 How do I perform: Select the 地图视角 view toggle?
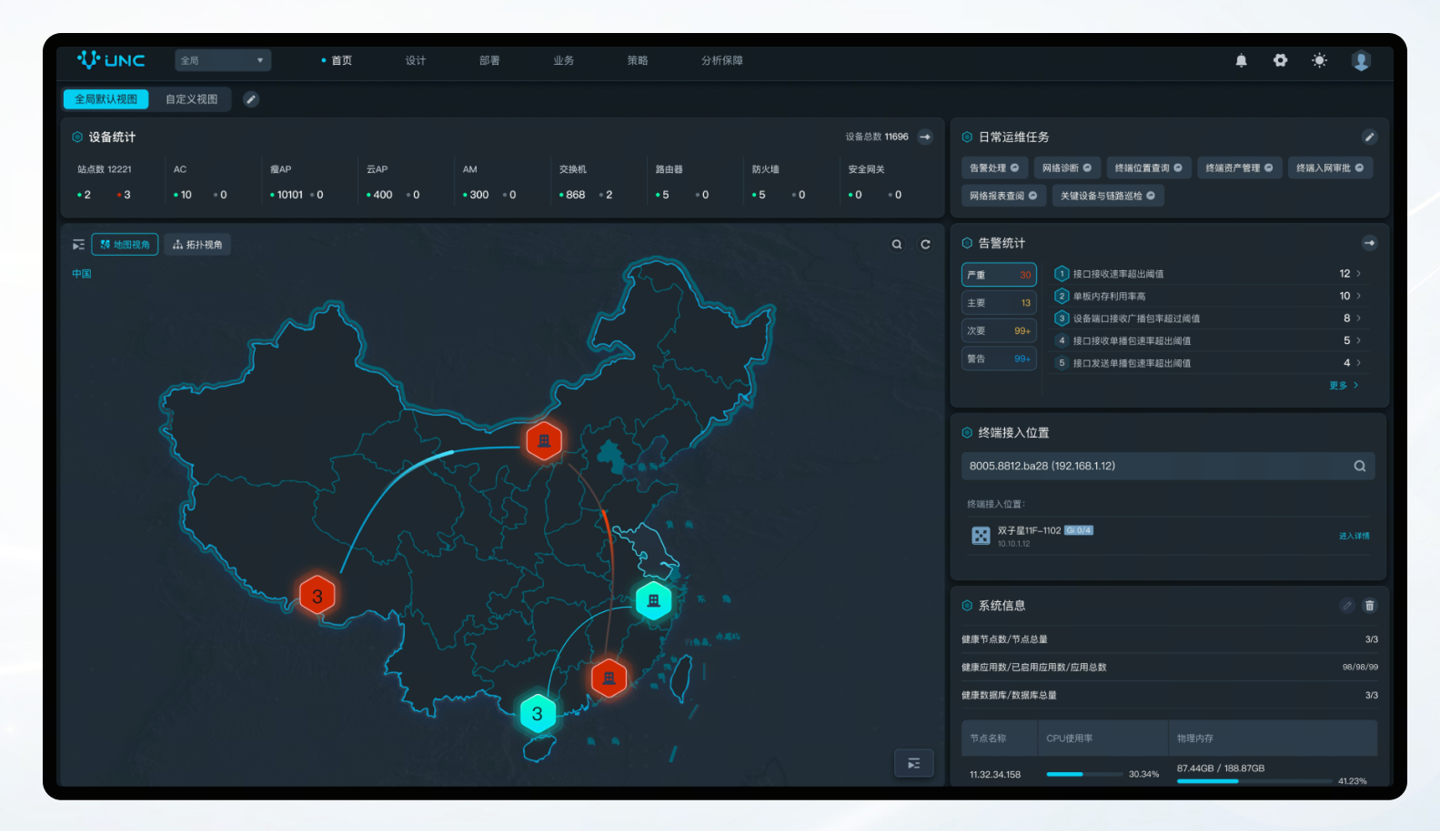coord(125,245)
